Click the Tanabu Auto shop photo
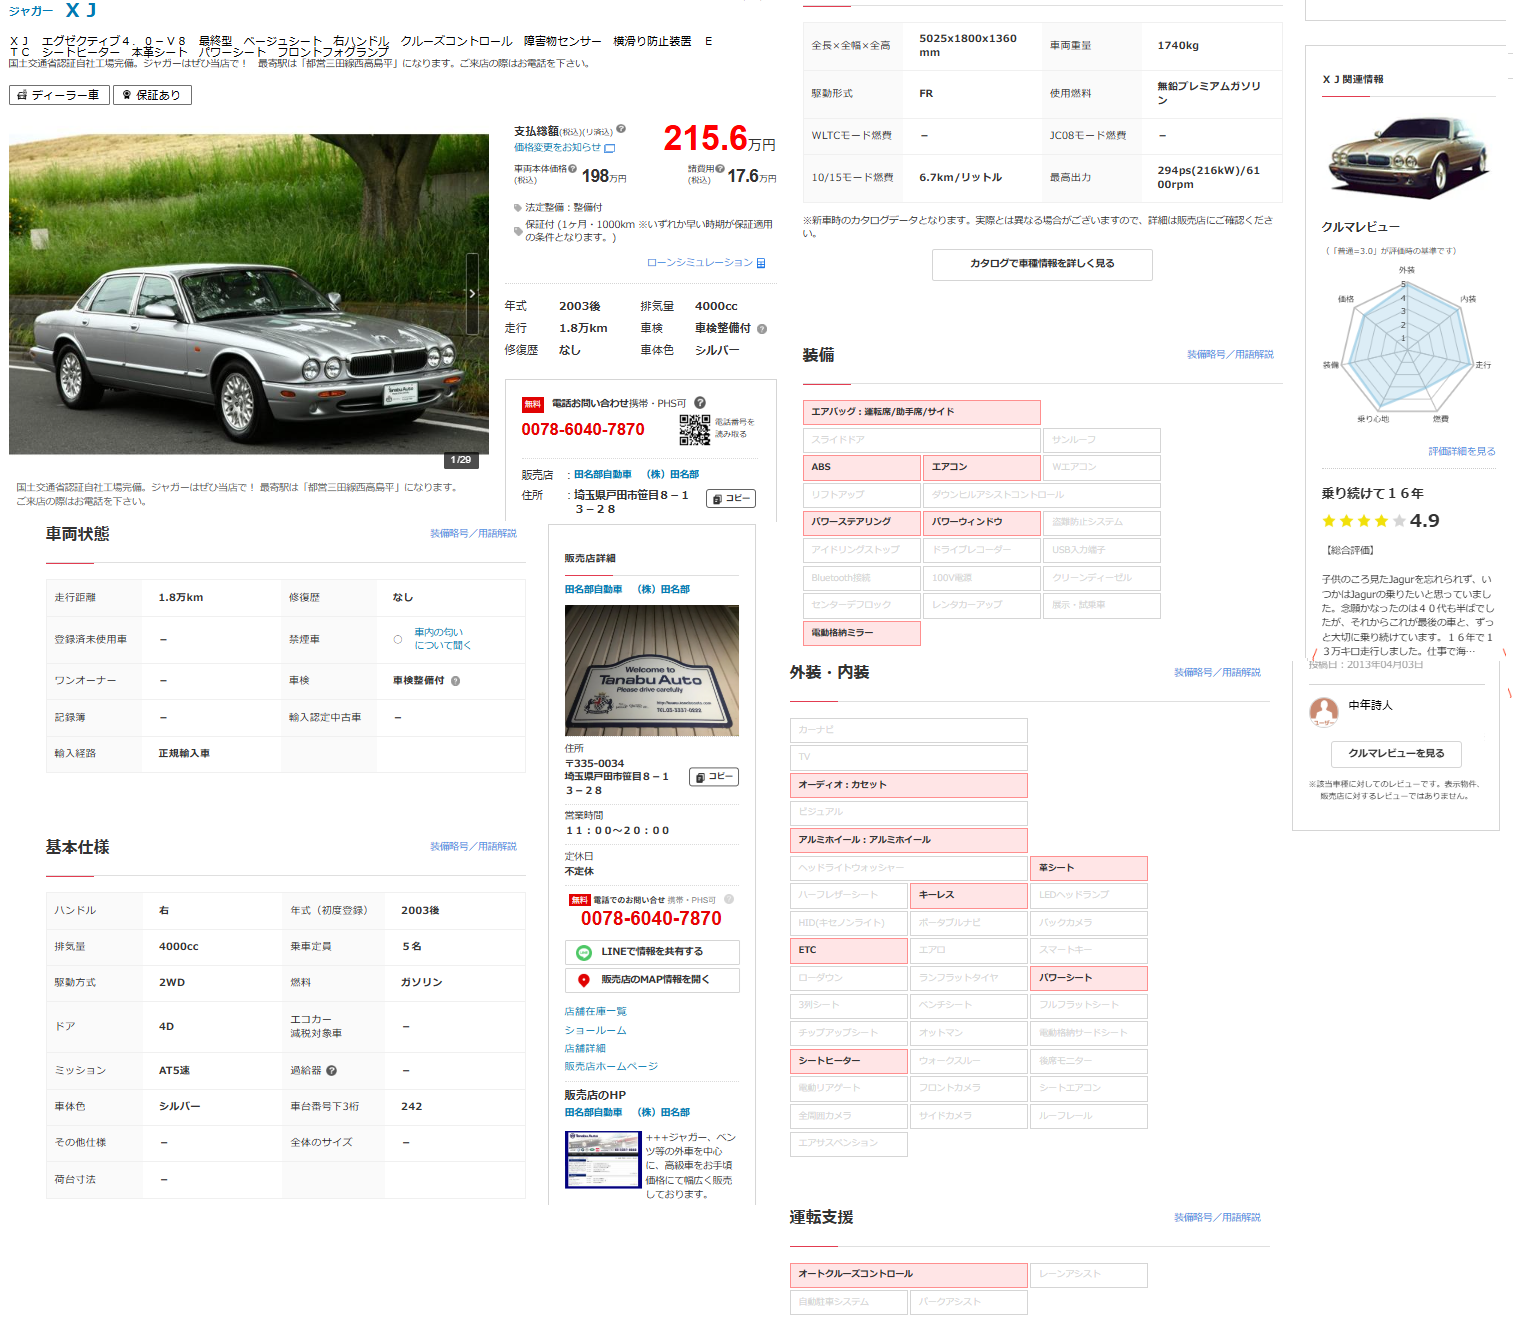Viewport: 1513px width, 1324px height. coord(651,670)
